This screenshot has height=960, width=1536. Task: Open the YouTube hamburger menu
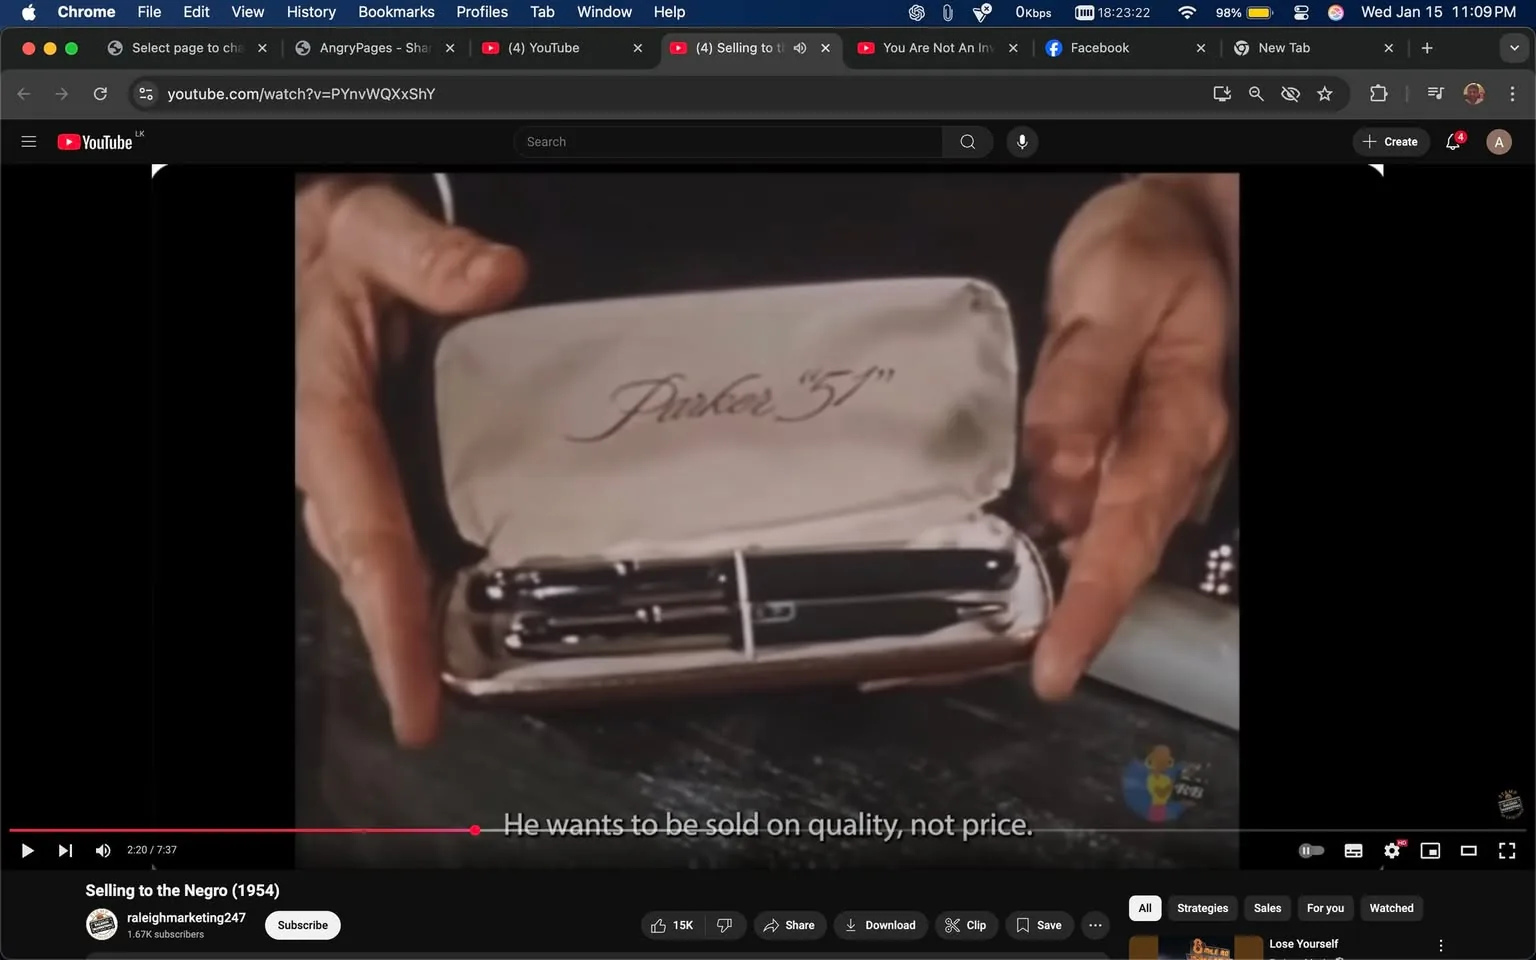28,141
